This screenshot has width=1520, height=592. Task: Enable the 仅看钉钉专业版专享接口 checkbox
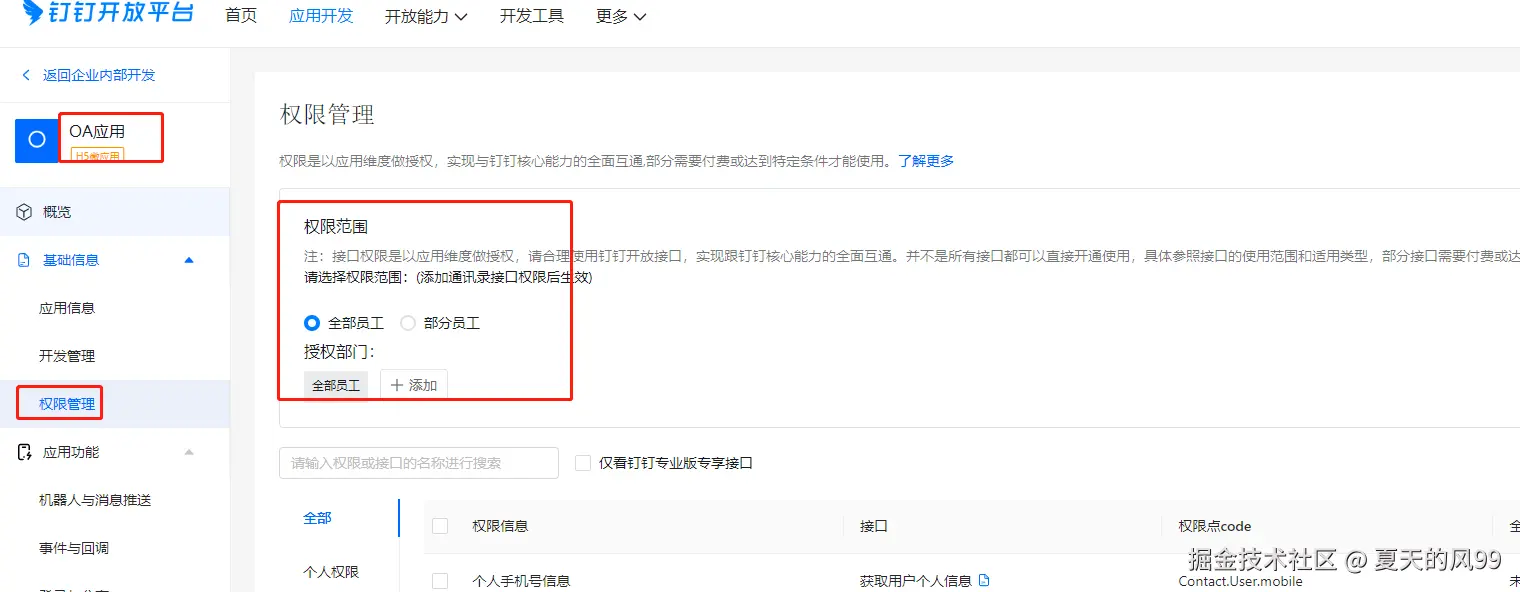[x=583, y=462]
